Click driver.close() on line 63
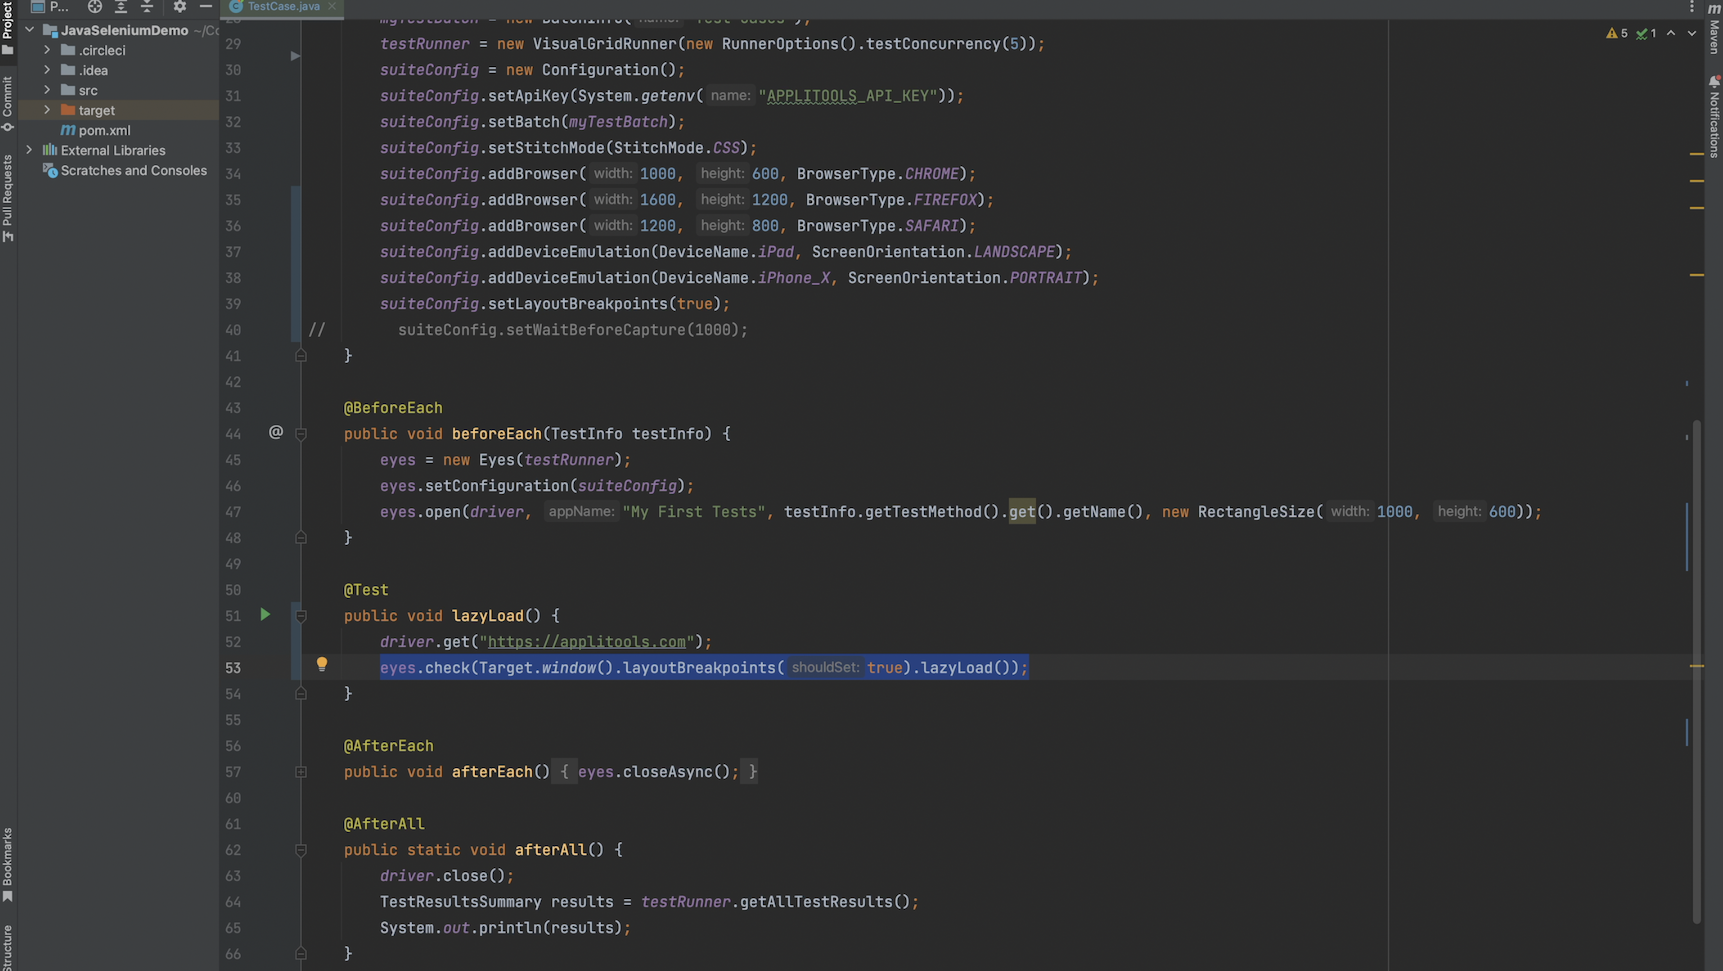1723x971 pixels. pos(443,876)
